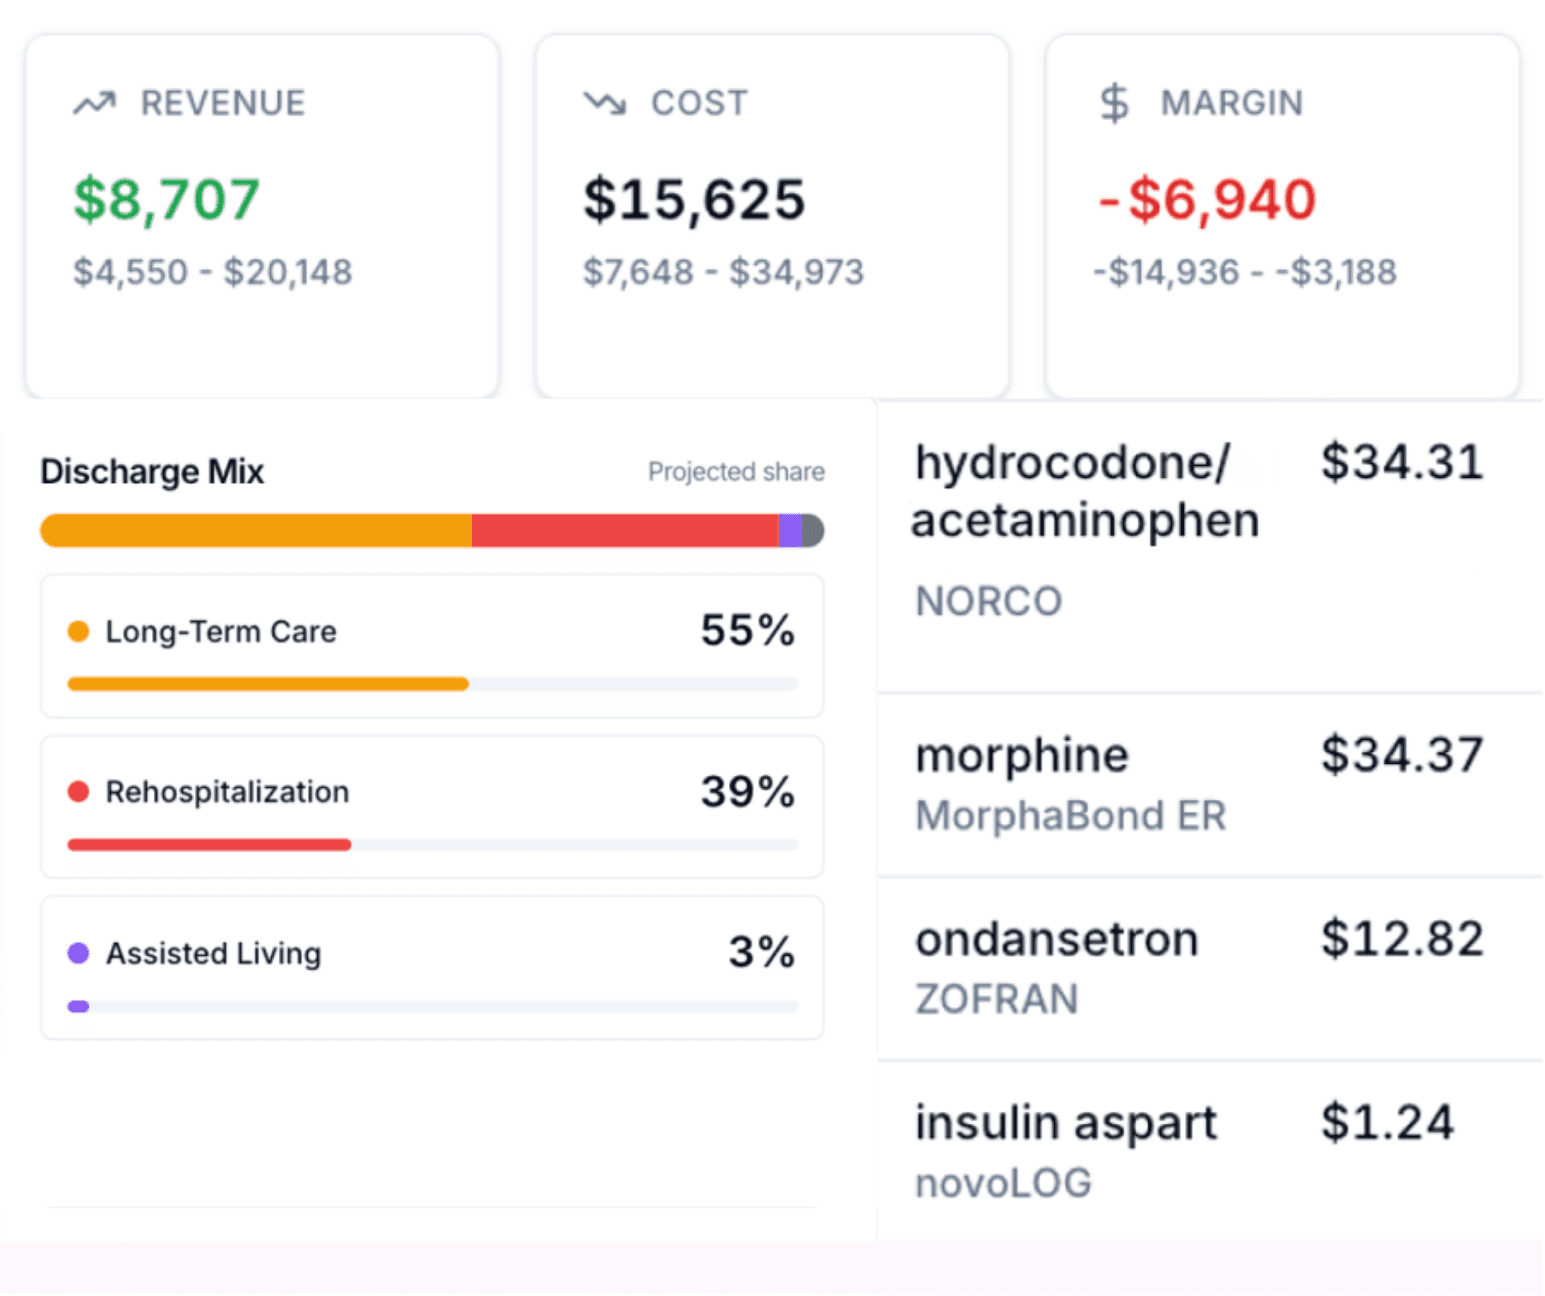
Task: Click the gray end segment of stacked bar
Action: 813,531
